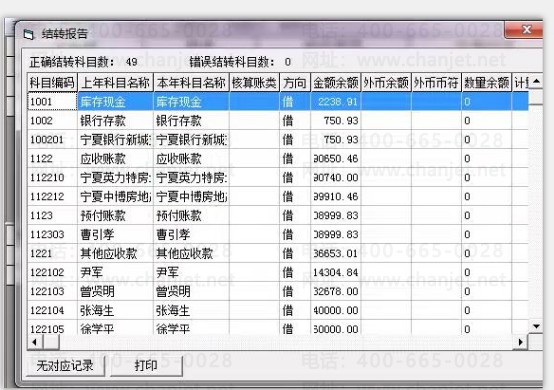
Task: Select the cell with code 1001
Action: (52, 102)
